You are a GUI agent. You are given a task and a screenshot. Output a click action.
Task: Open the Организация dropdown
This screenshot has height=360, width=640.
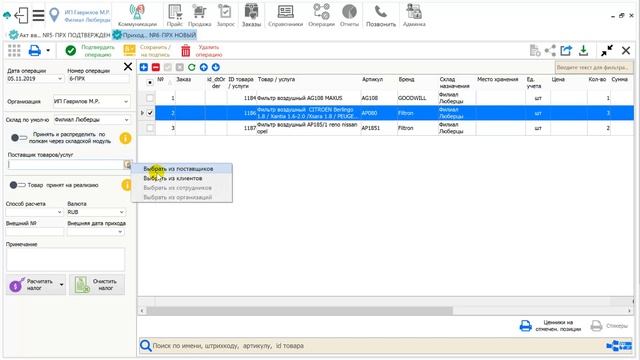point(126,101)
